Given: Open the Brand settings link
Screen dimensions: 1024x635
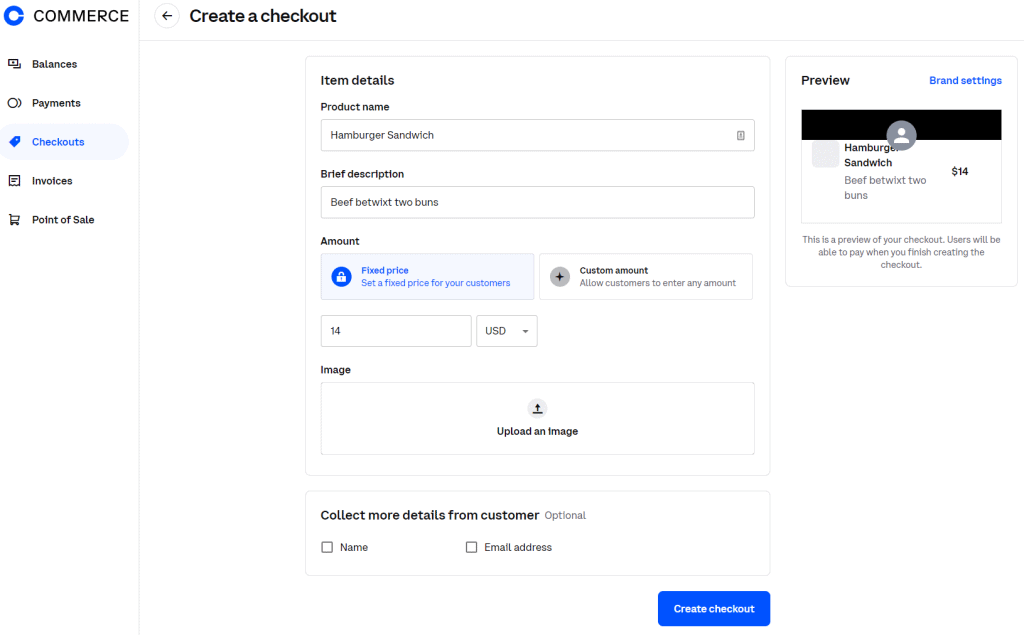Looking at the screenshot, I should 965,80.
